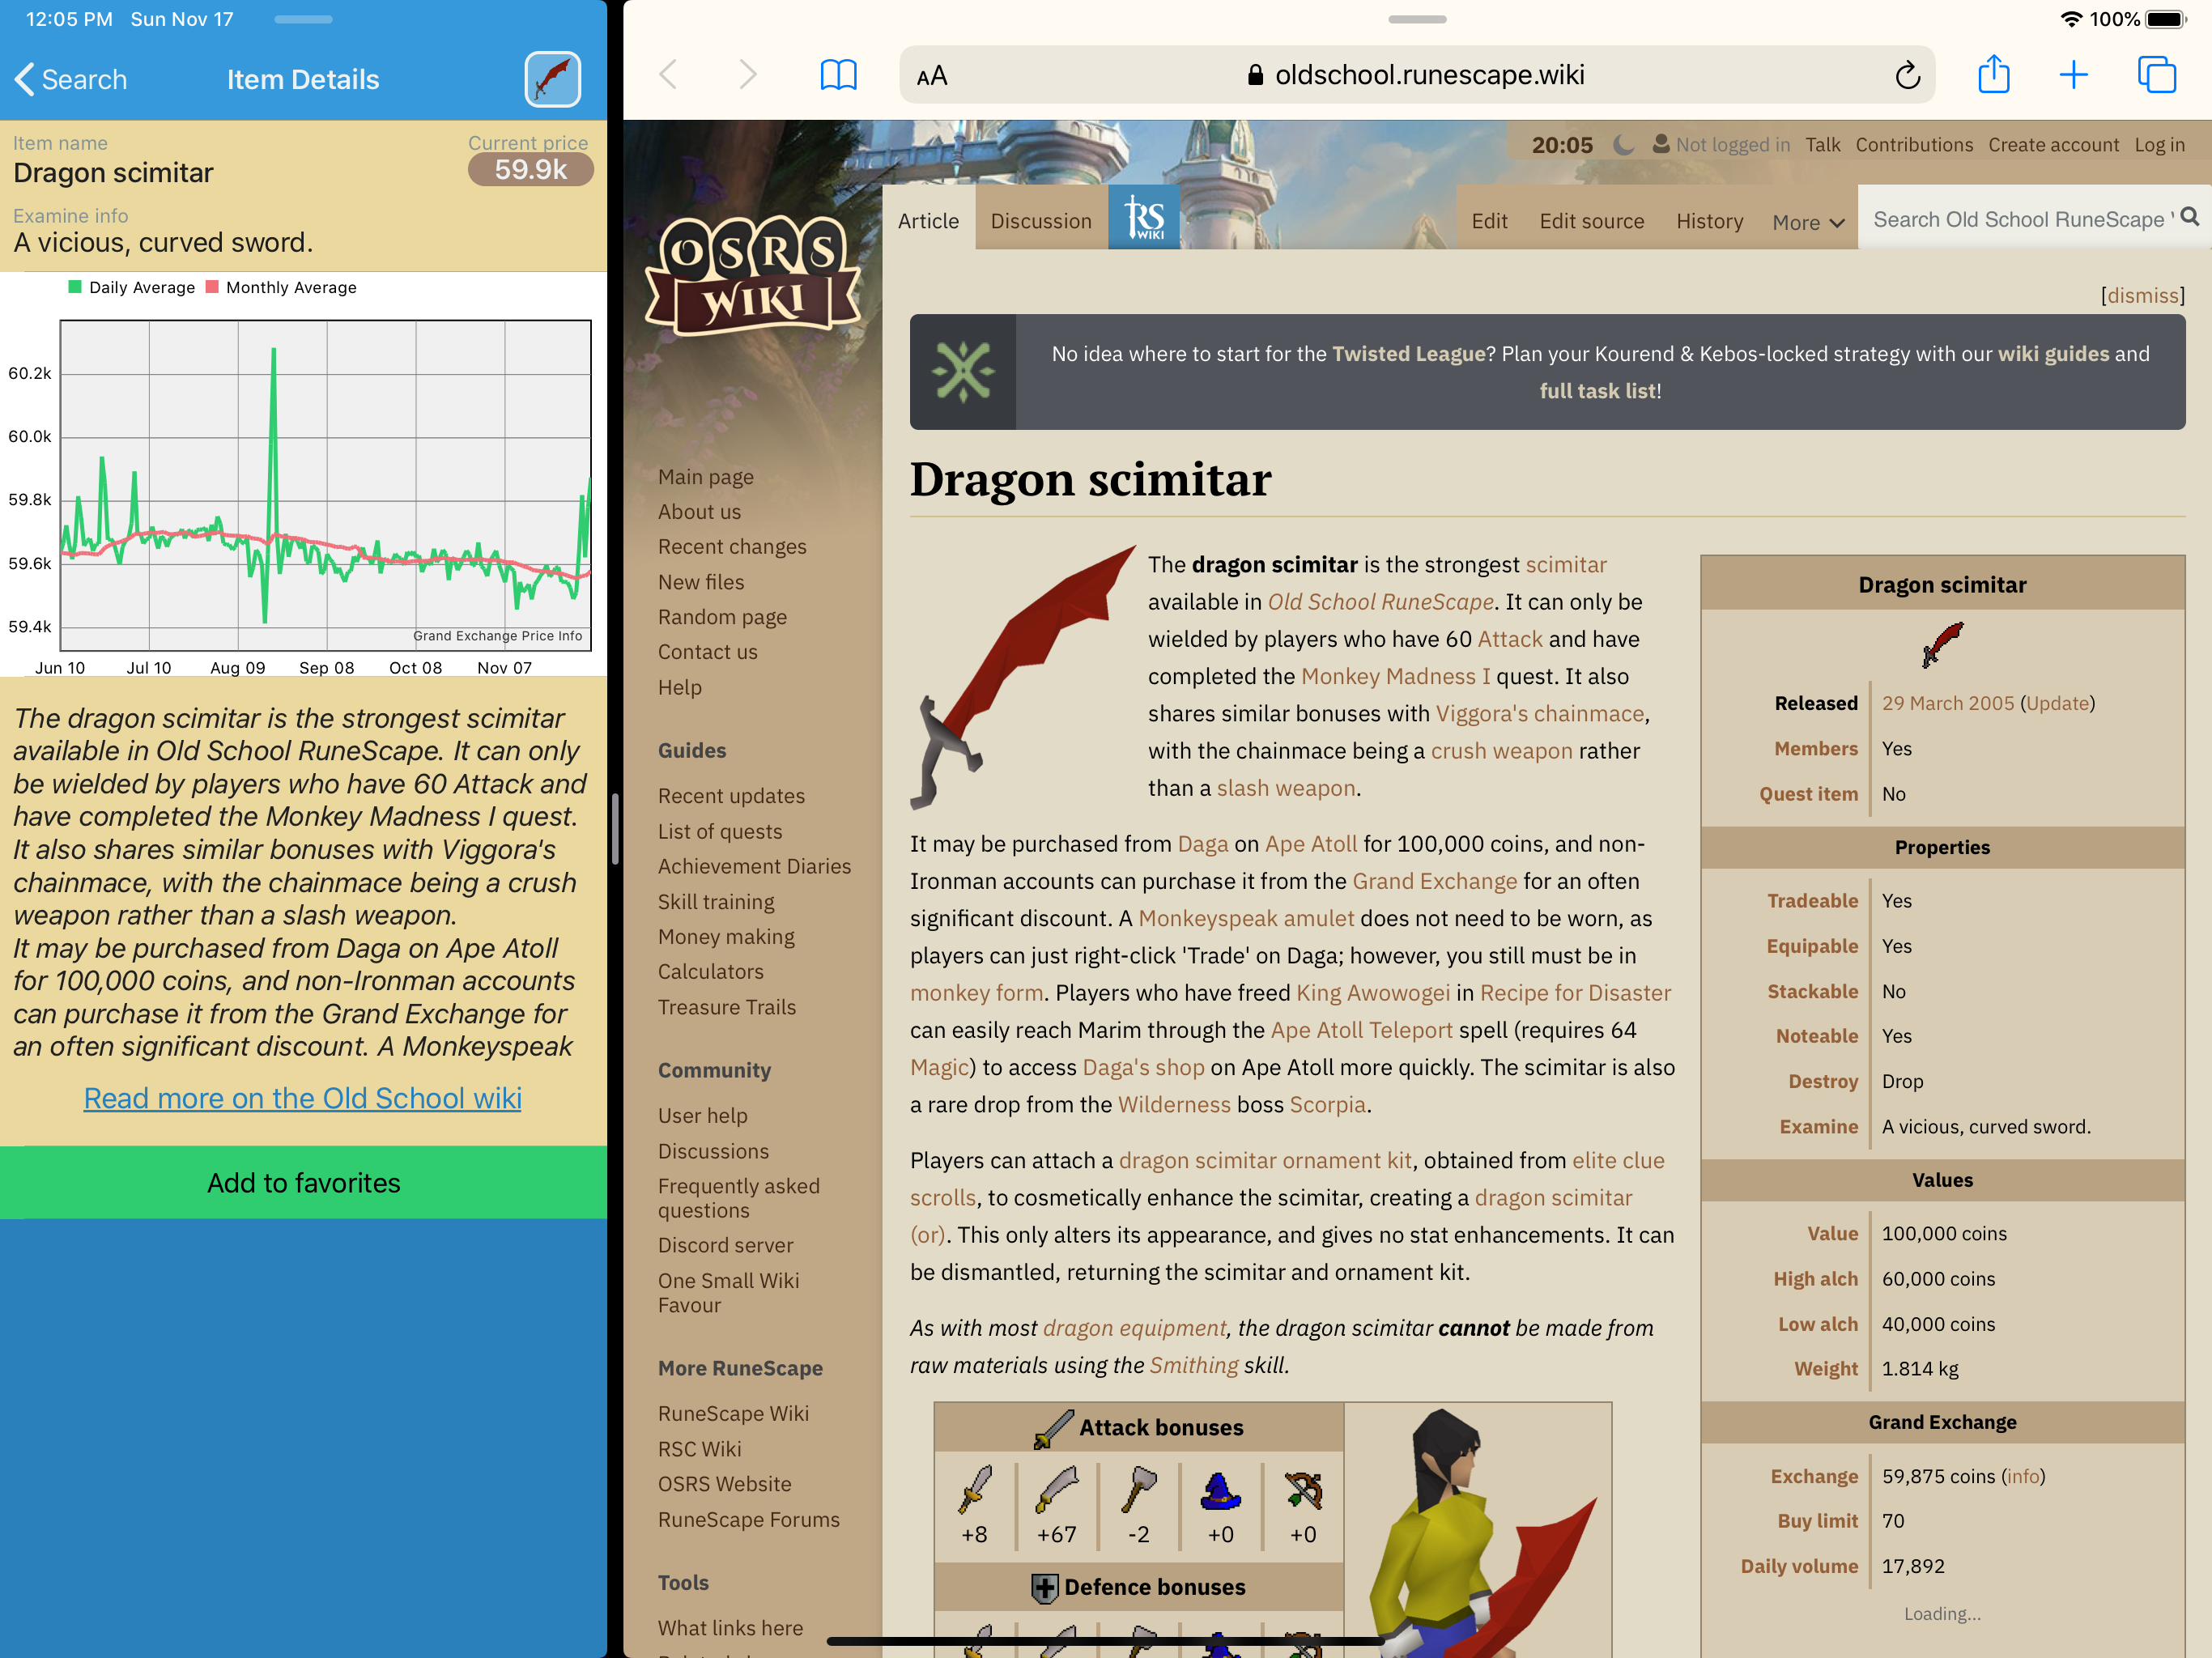Screen dimensions: 2212x1658
Task: Open Safari bookmarks book icon
Action: pyautogui.click(x=838, y=75)
